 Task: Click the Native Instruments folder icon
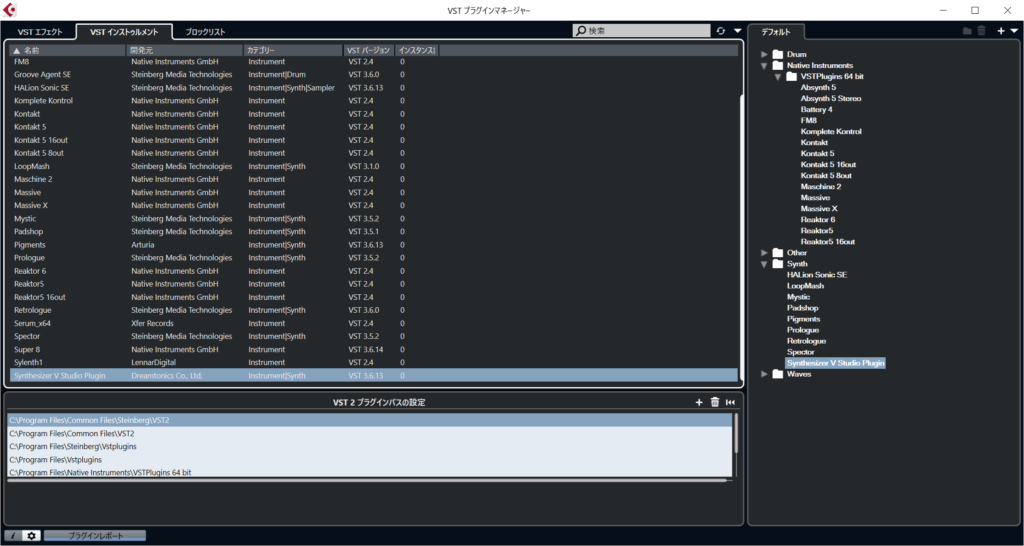tap(777, 65)
